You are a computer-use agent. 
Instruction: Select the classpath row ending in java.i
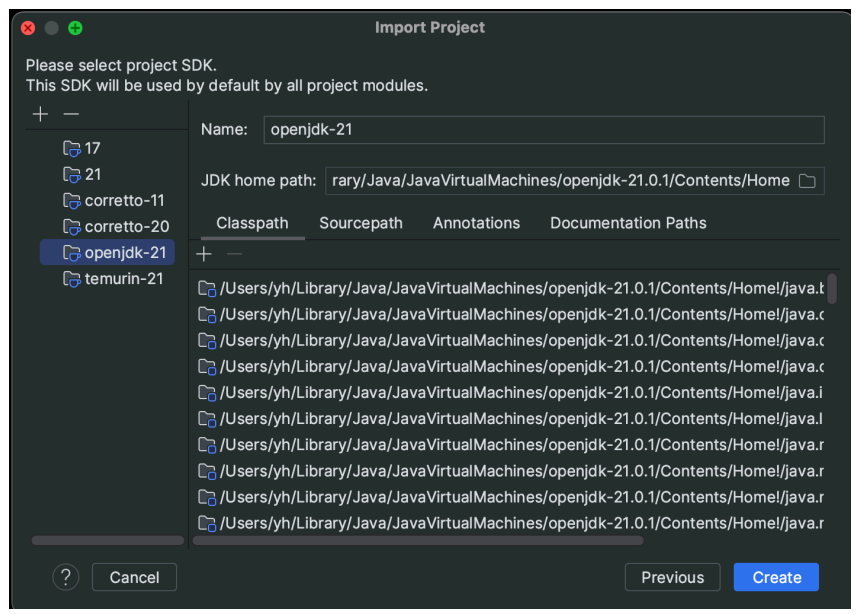(510, 392)
